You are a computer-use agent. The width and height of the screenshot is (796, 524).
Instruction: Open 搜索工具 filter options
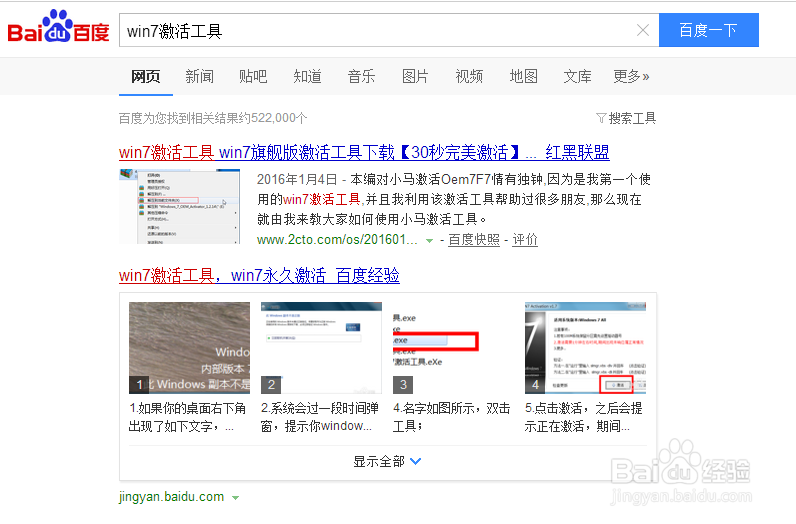click(626, 118)
